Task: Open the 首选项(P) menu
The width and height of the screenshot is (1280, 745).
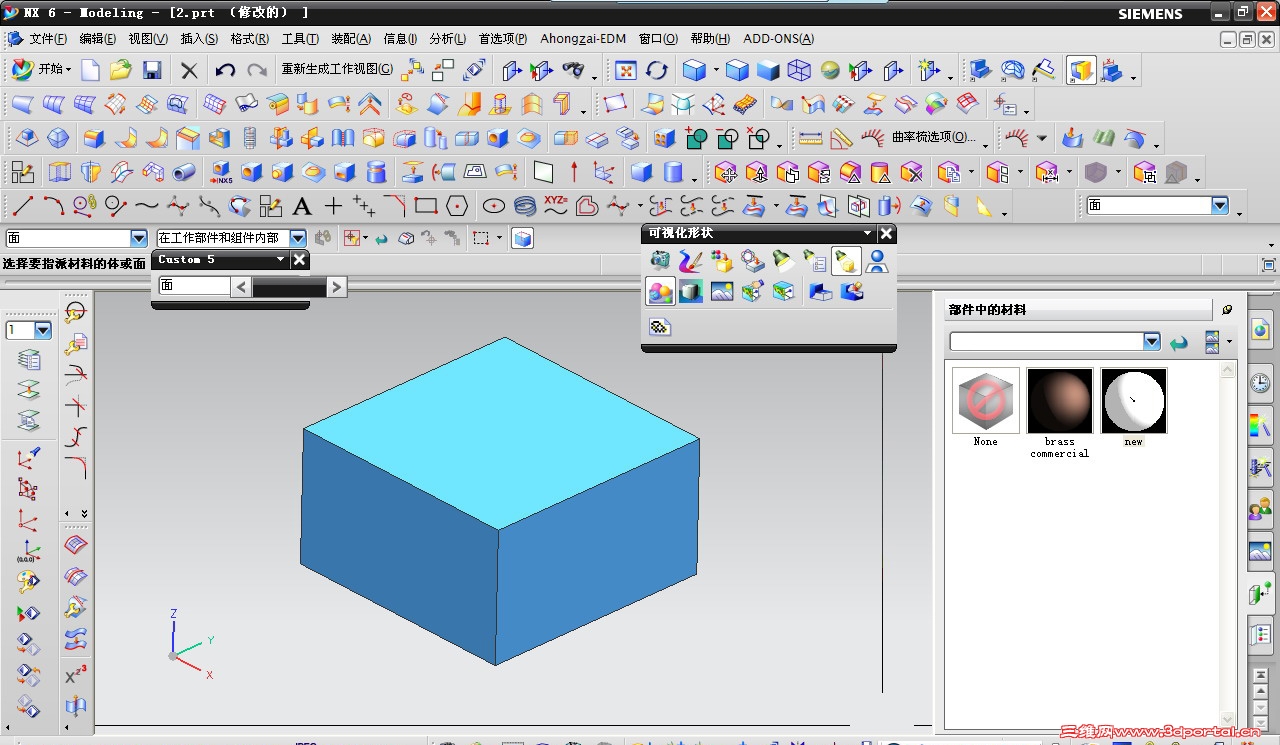Action: [x=503, y=39]
